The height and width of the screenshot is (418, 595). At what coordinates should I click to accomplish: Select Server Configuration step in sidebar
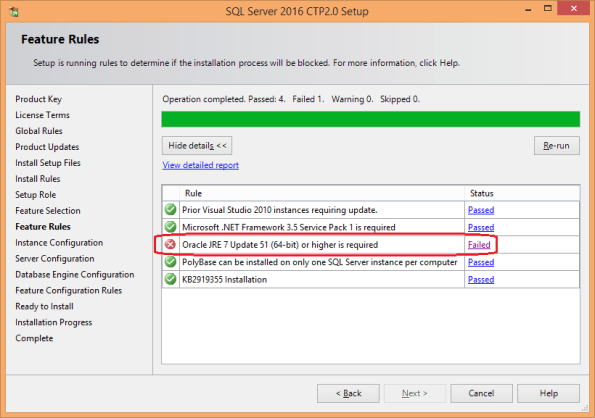tap(55, 258)
